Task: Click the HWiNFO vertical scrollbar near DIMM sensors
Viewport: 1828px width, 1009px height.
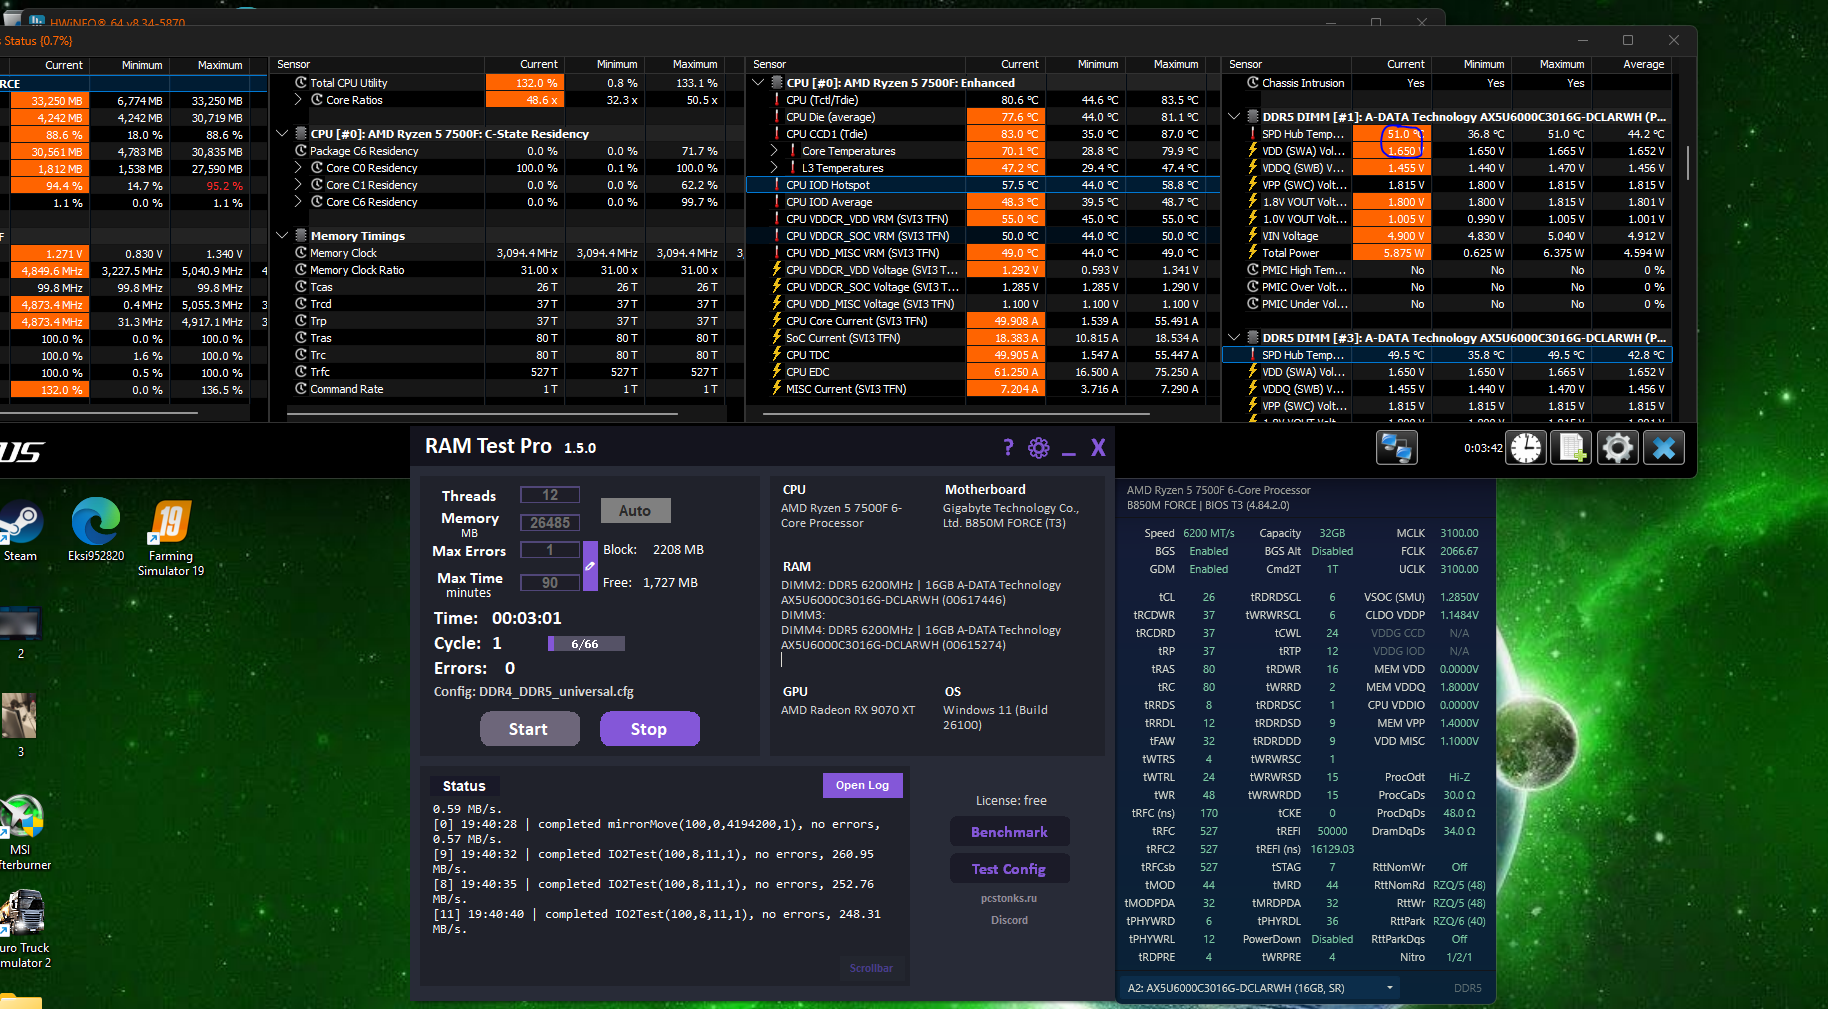Action: pos(1688,163)
